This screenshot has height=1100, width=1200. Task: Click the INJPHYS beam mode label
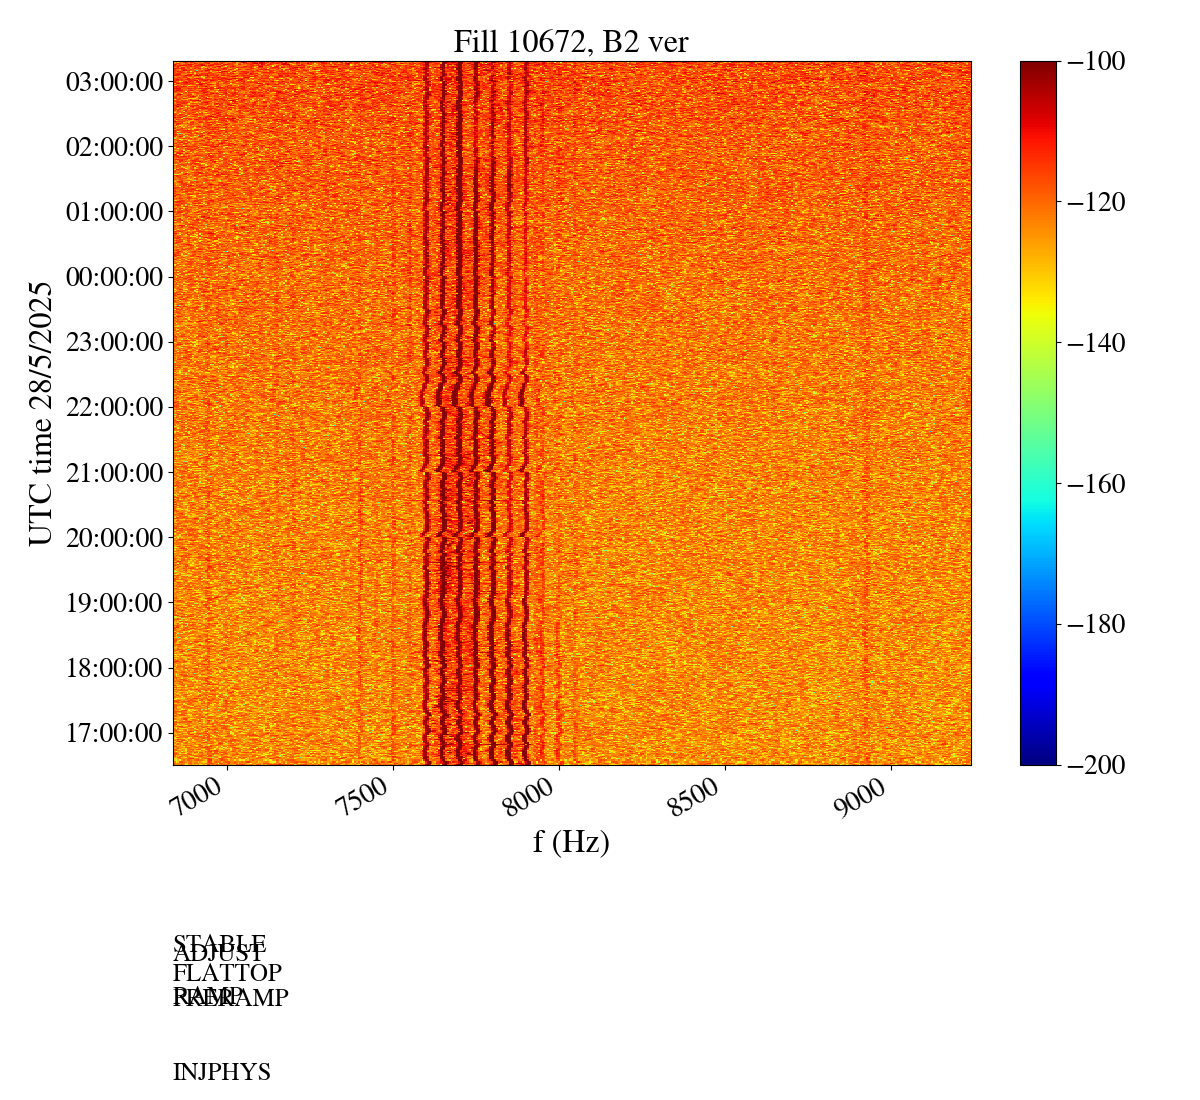point(222,1073)
